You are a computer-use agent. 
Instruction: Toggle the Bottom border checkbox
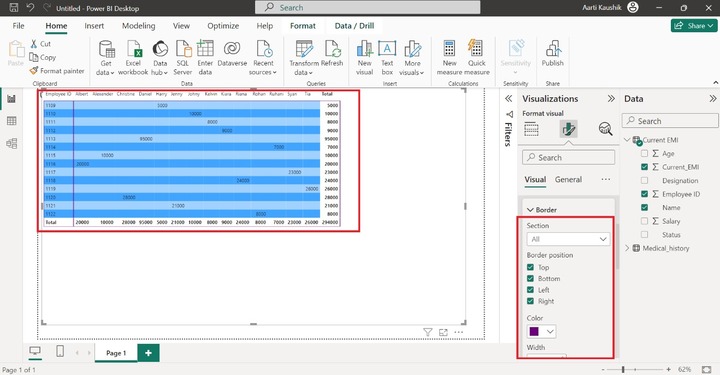(530, 279)
